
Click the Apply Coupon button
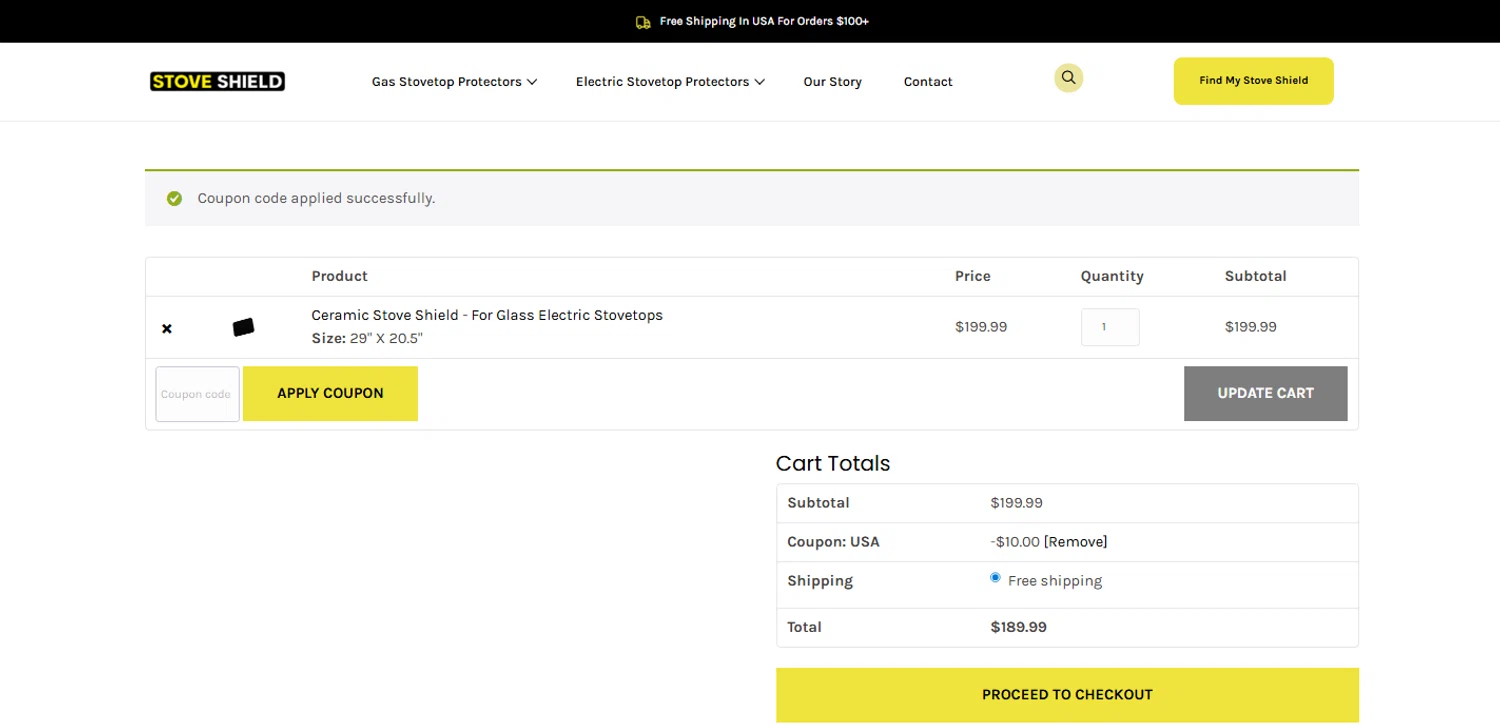pos(330,394)
